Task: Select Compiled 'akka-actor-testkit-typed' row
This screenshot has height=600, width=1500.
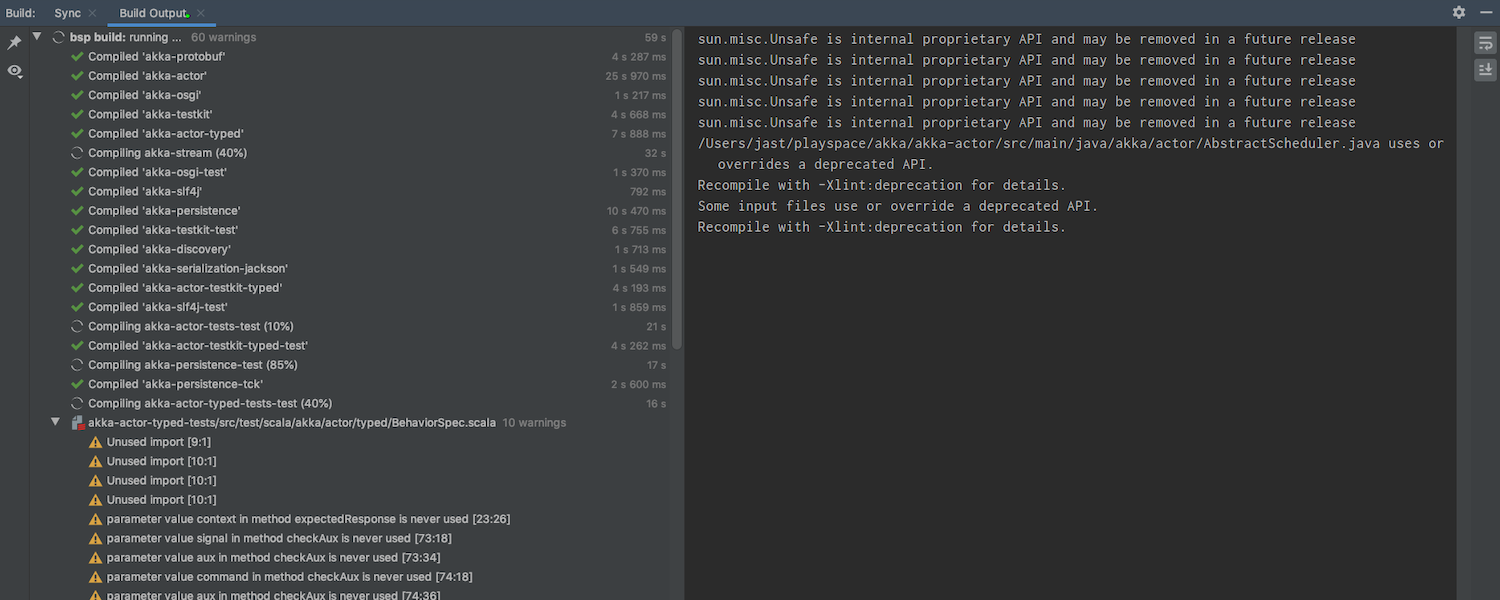Action: tap(350, 287)
